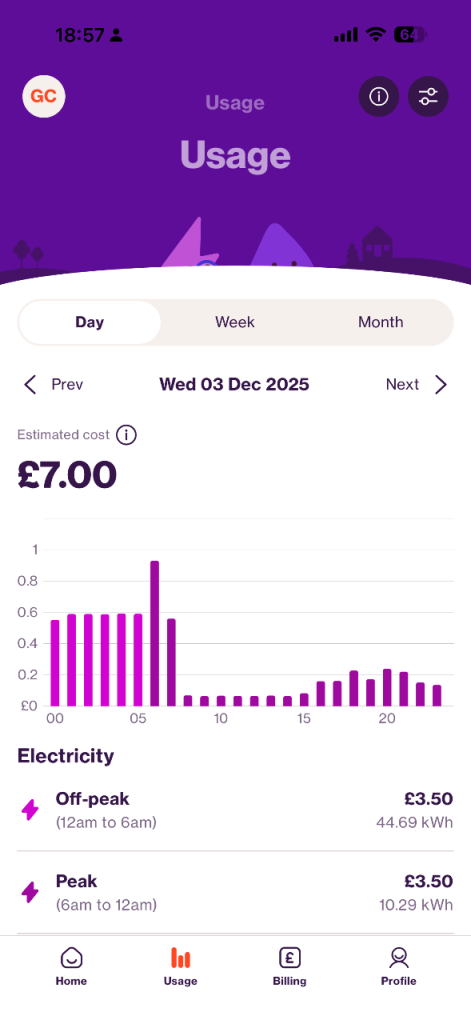Tap the Estimated cost info icon
Image resolution: width=471 pixels, height=1024 pixels.
(x=126, y=435)
